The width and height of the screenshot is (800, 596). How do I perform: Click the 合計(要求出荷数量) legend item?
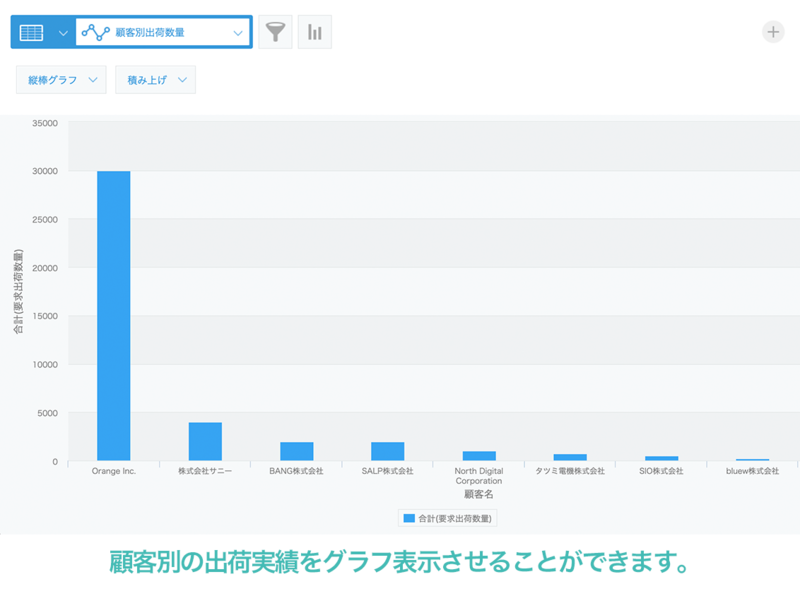coord(447,518)
